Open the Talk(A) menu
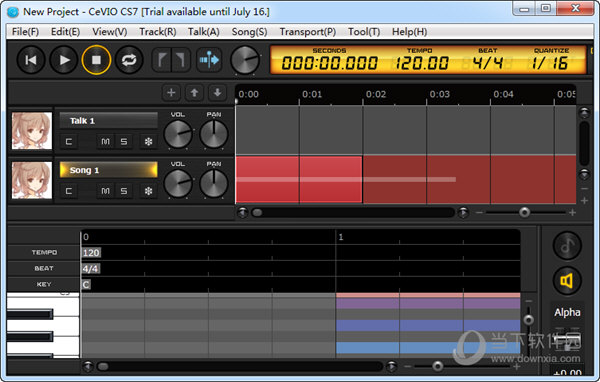 click(204, 32)
